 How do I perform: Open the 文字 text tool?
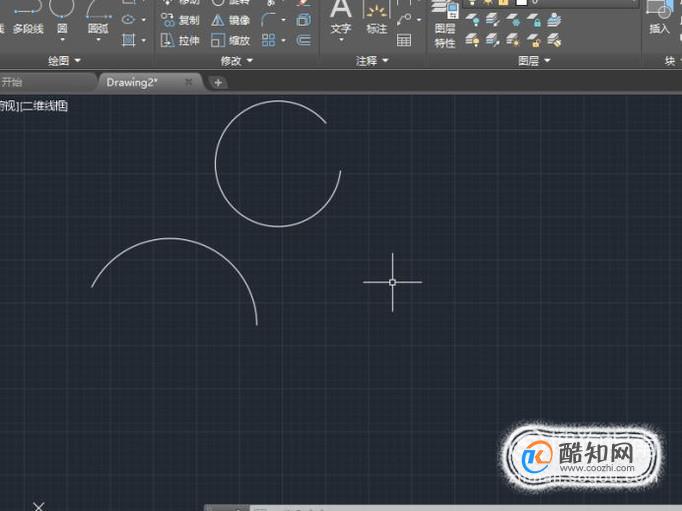341,17
